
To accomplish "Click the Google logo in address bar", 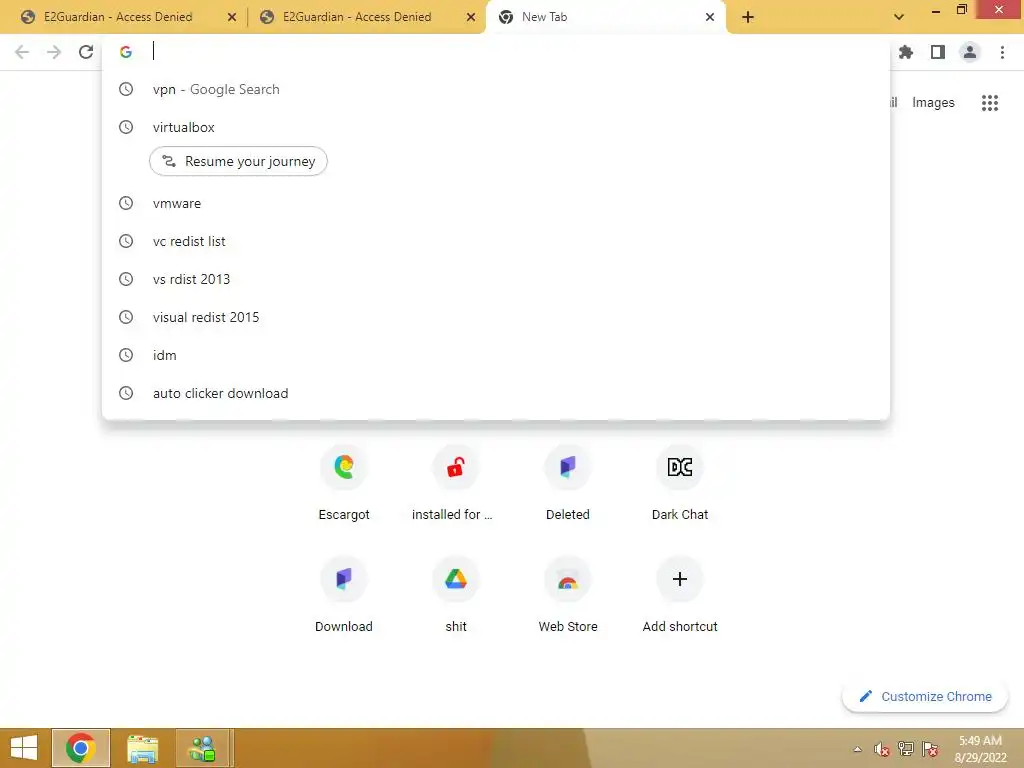I will coord(126,52).
